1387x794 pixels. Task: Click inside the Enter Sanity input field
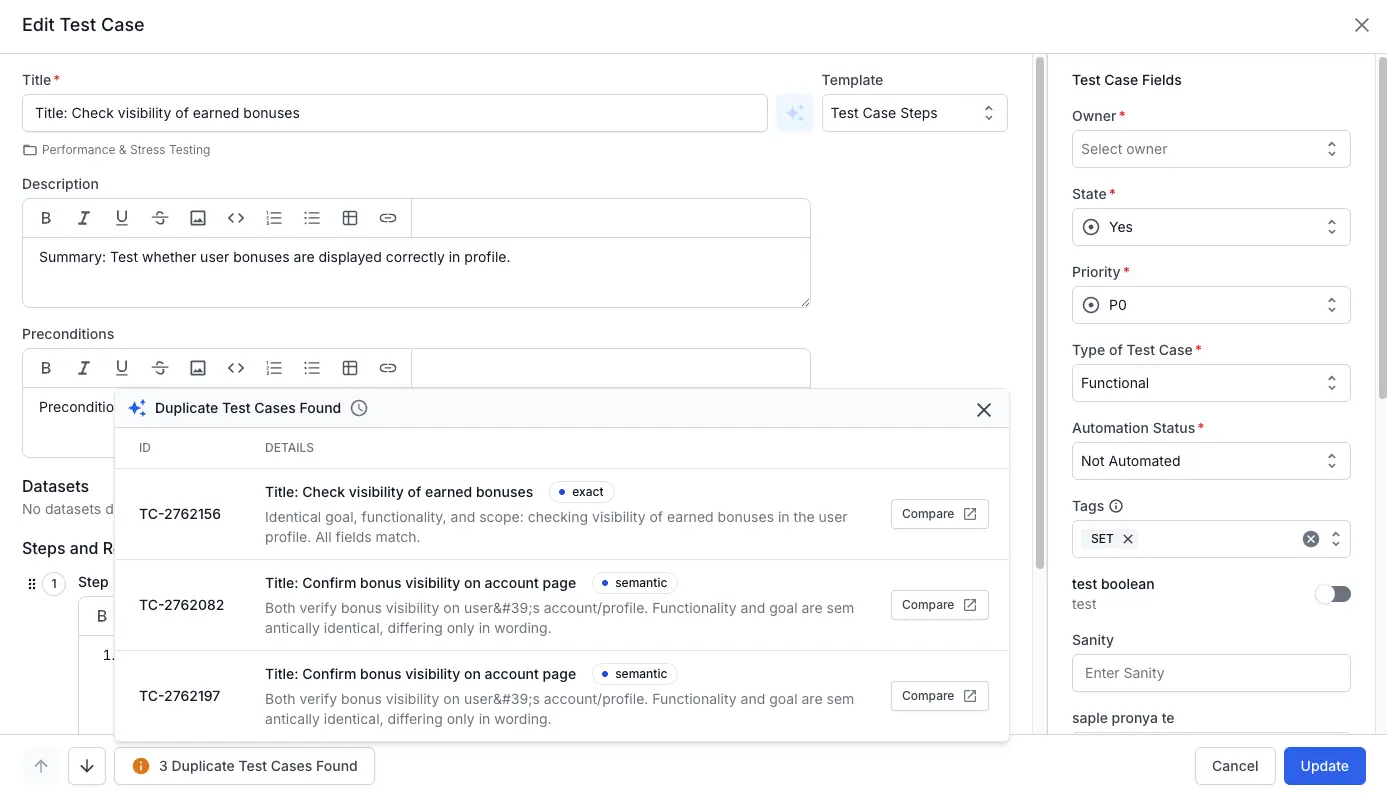coord(1211,673)
